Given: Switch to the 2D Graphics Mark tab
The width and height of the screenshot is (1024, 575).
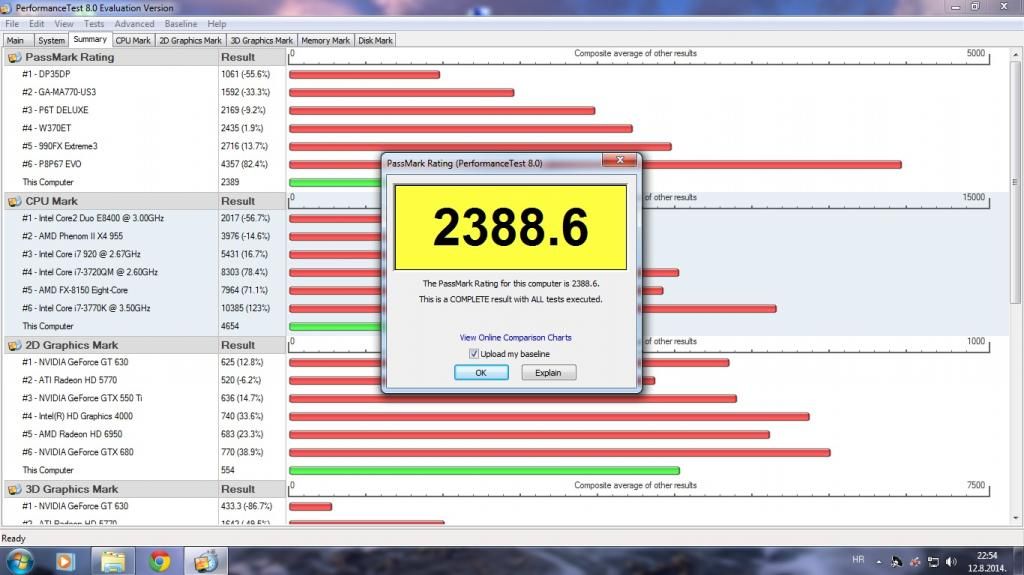Looking at the screenshot, I should (190, 41).
